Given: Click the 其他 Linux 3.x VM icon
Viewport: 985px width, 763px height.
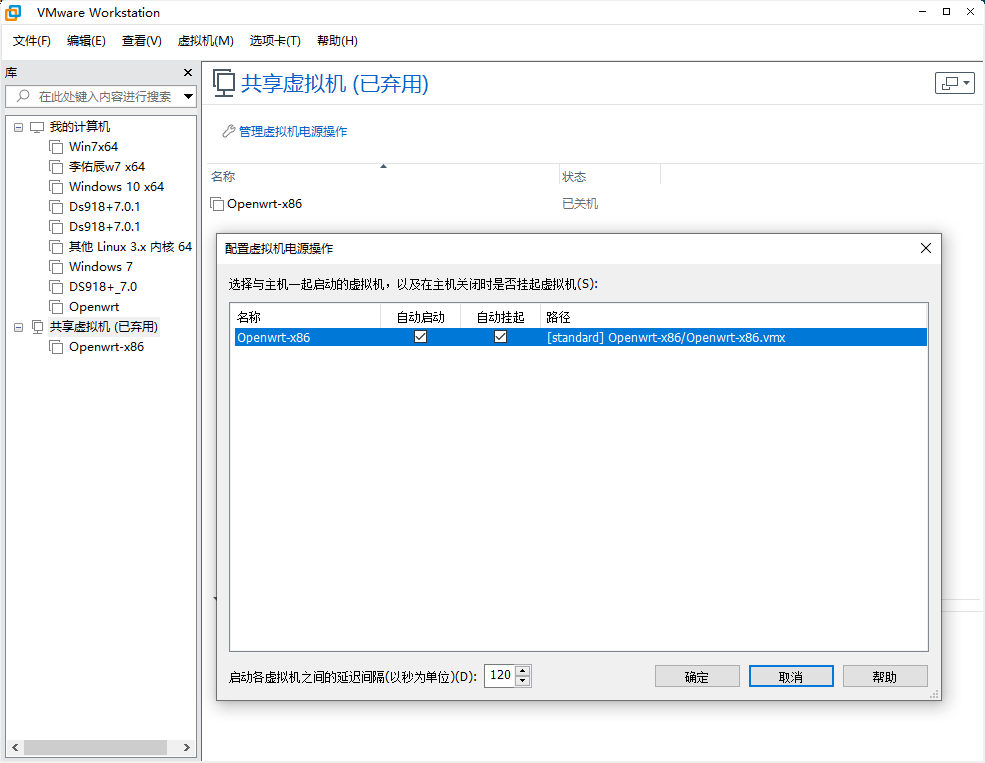Looking at the screenshot, I should click(x=57, y=247).
